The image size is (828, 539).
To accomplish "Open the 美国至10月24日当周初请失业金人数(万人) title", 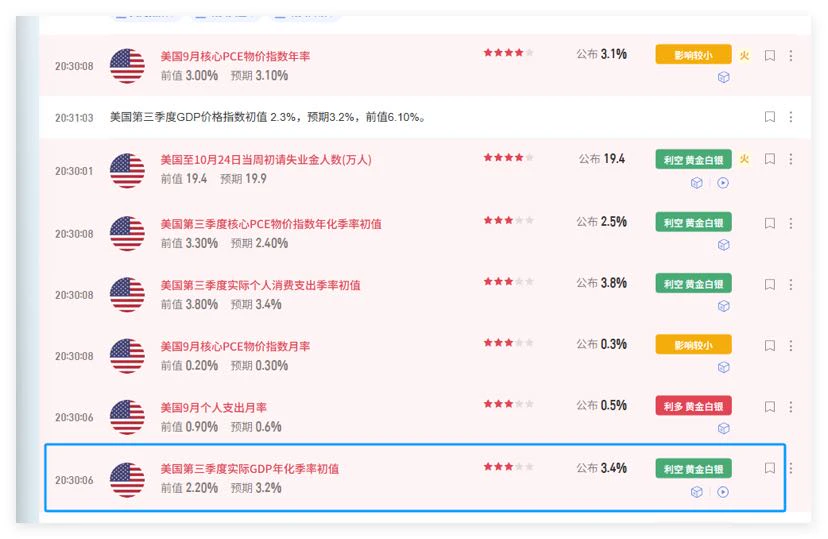I will (266, 160).
